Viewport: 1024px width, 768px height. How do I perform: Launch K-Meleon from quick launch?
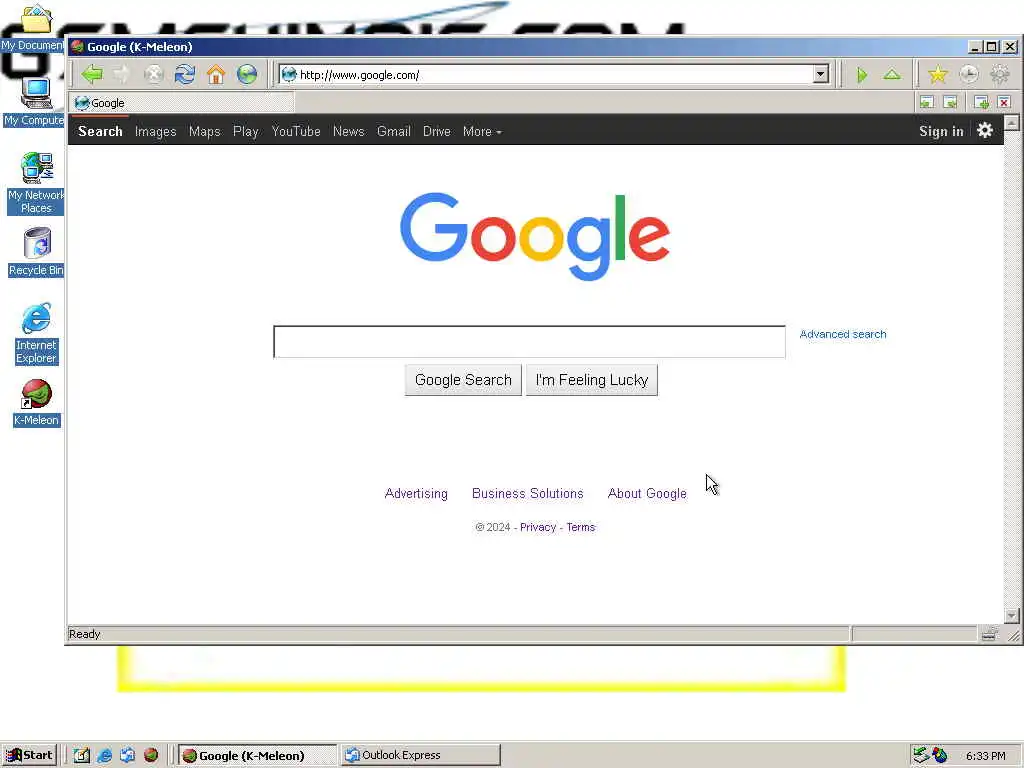[151, 755]
